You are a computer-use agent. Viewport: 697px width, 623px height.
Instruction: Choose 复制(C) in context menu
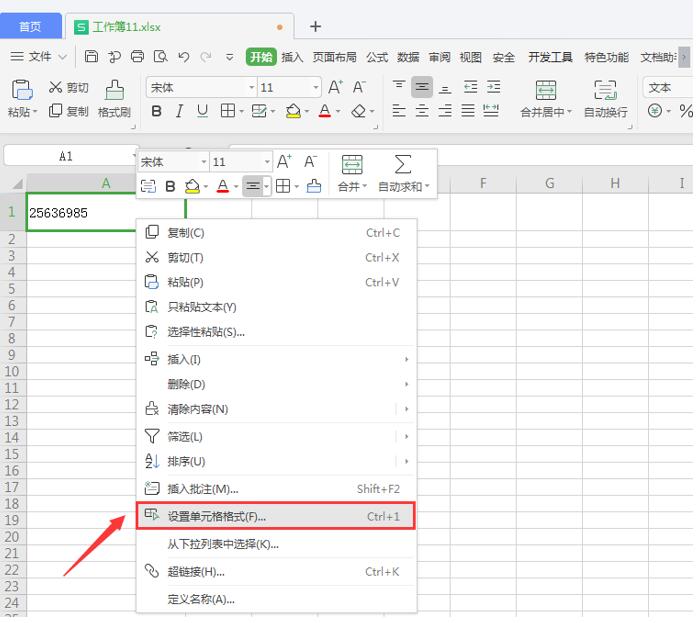tap(276, 232)
